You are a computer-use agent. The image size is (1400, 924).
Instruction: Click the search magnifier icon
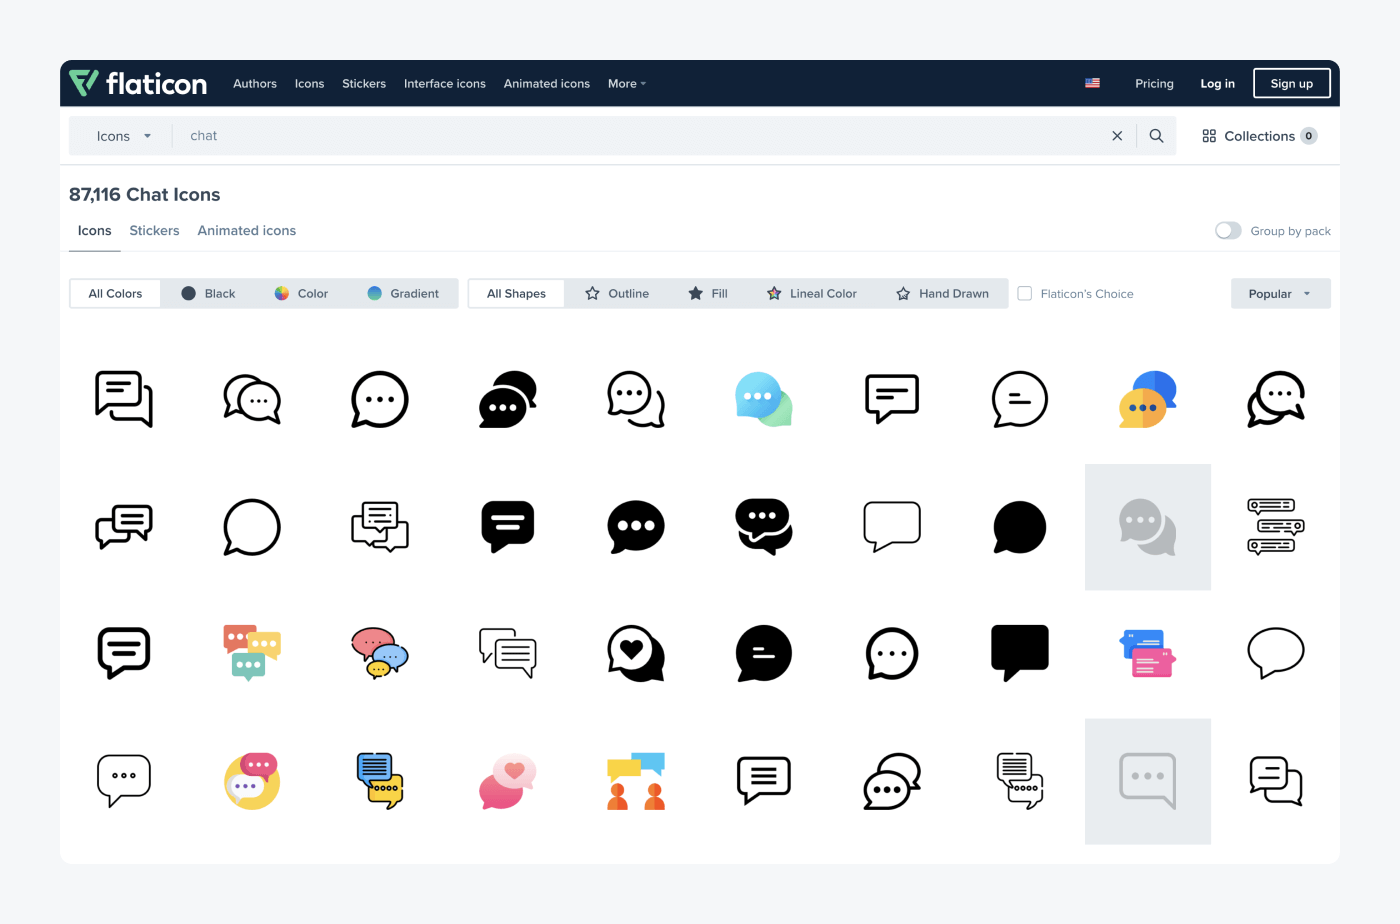[x=1156, y=135]
